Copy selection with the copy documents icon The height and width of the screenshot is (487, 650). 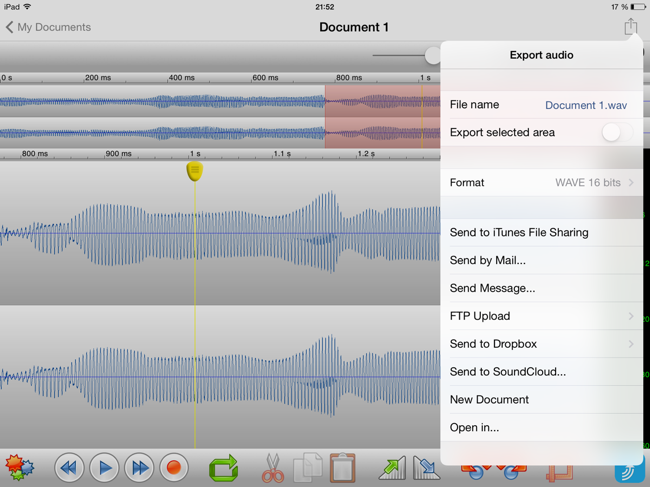click(x=307, y=468)
